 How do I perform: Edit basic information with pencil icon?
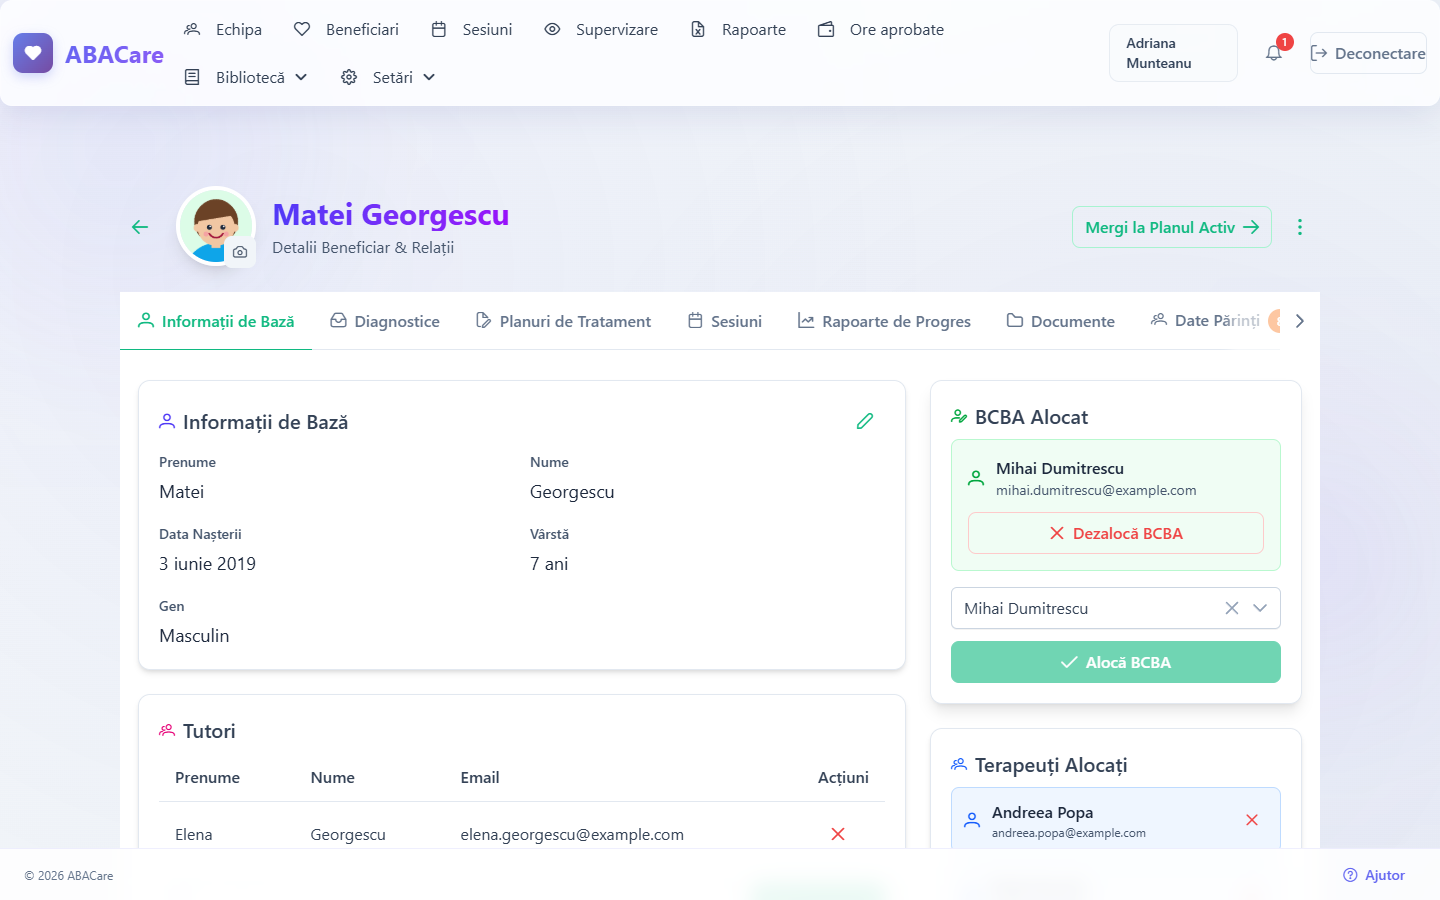pos(865,421)
